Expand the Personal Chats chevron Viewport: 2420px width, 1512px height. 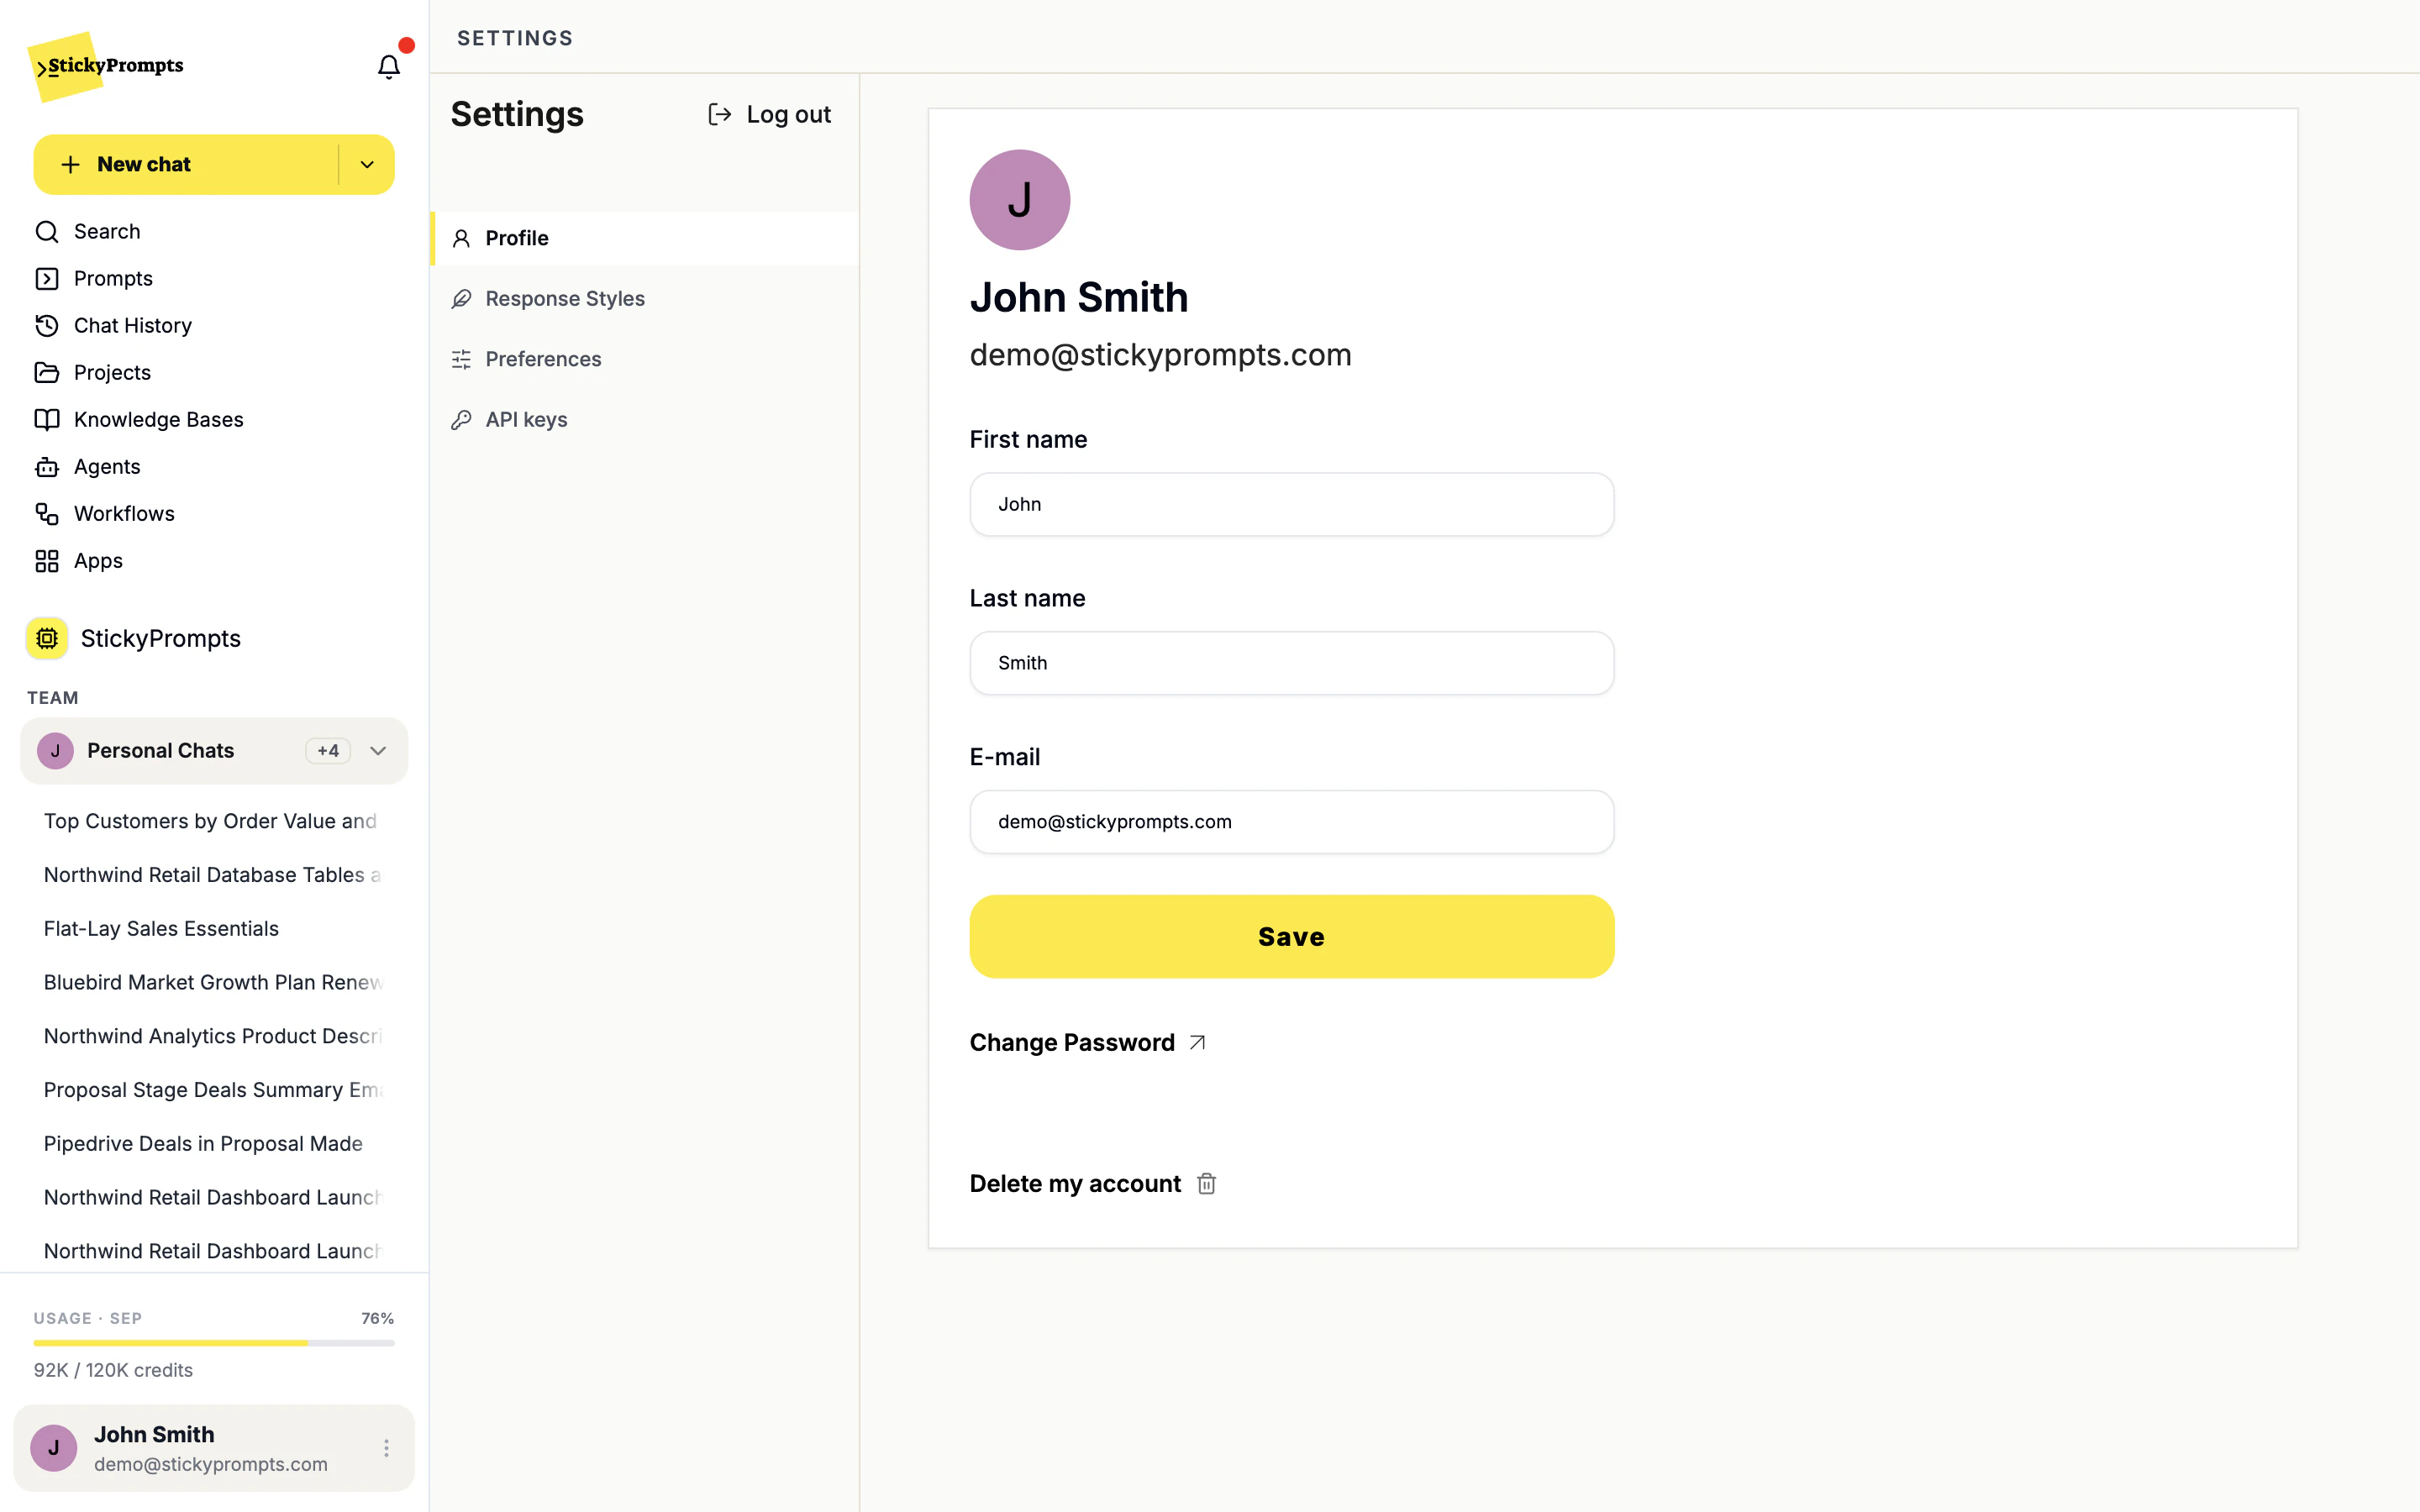pyautogui.click(x=378, y=750)
